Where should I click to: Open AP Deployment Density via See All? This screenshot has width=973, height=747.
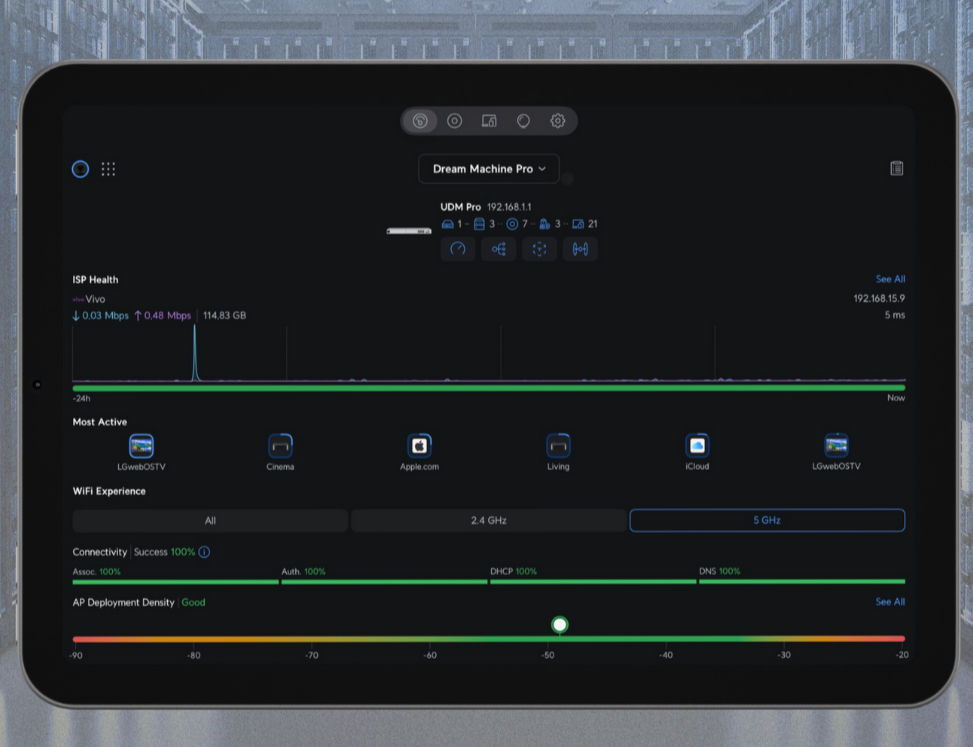click(x=888, y=602)
